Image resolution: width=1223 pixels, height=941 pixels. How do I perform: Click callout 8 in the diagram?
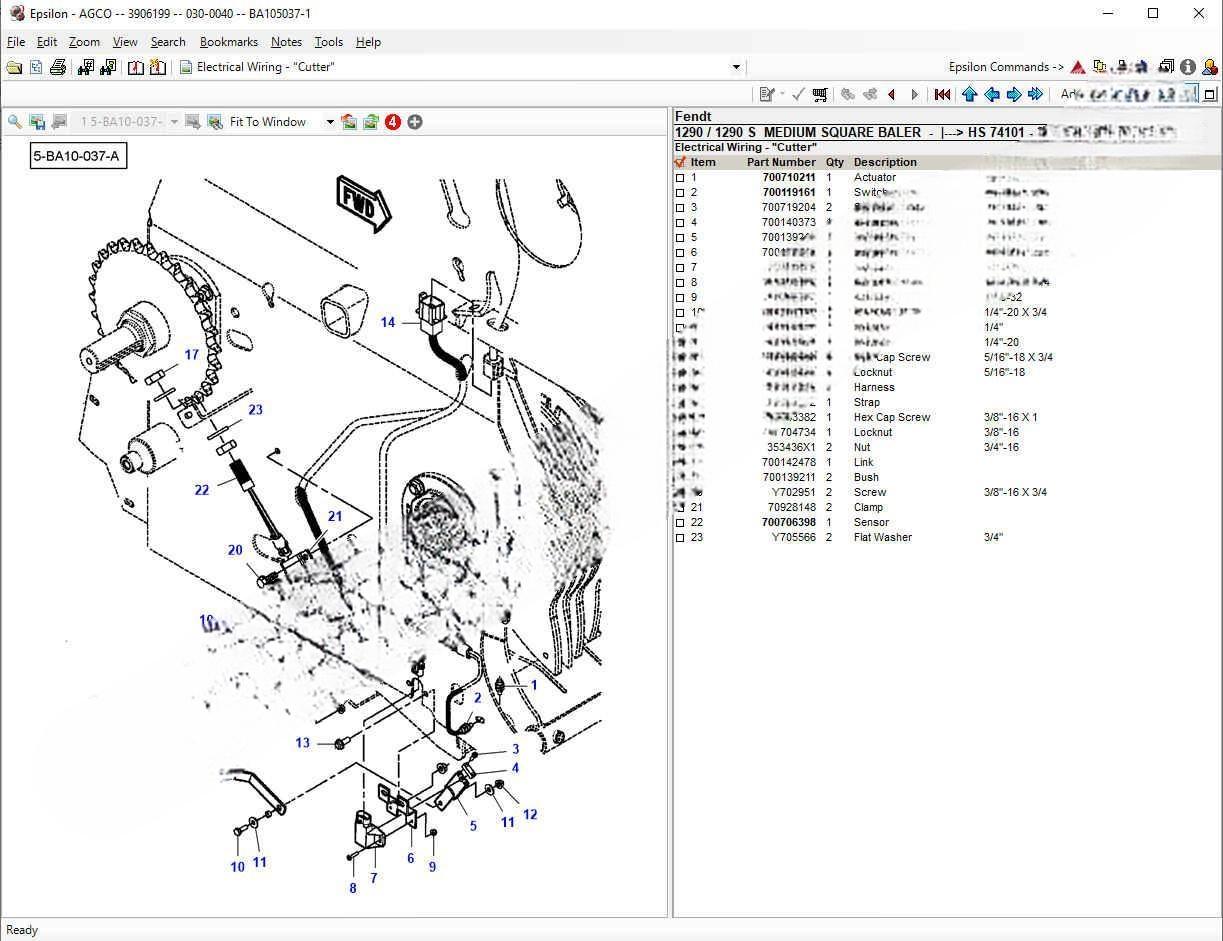(353, 888)
